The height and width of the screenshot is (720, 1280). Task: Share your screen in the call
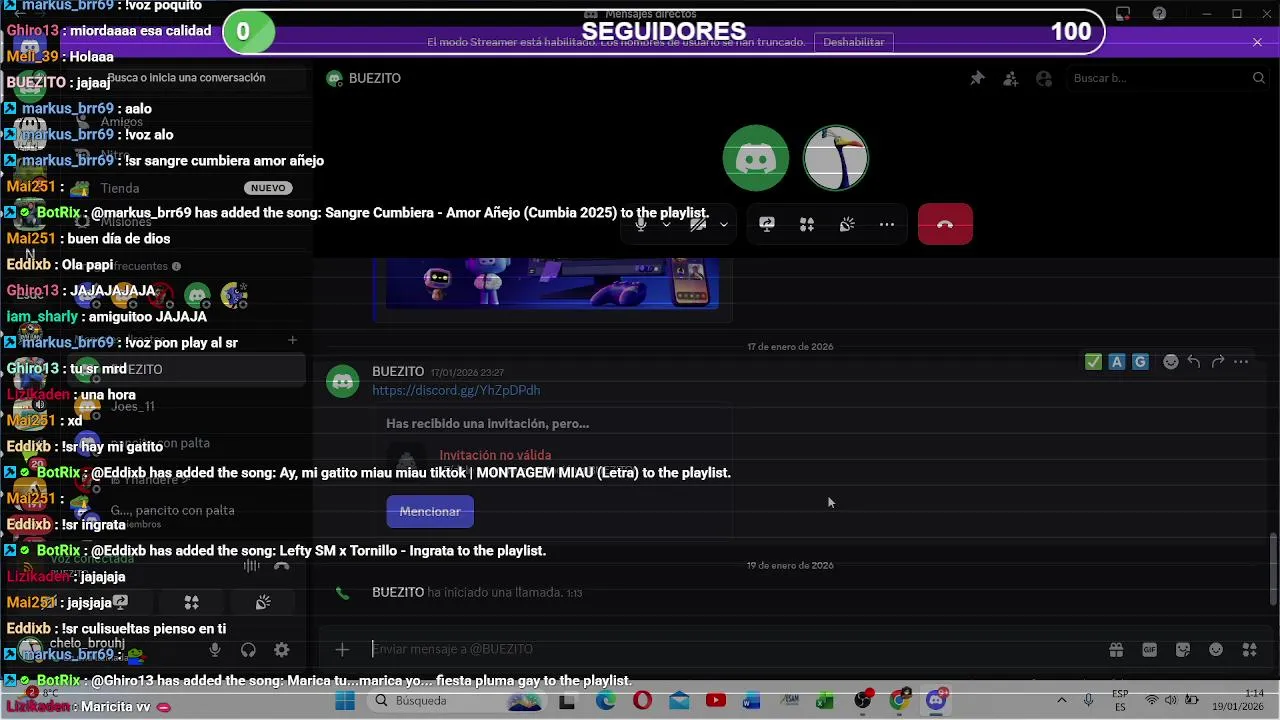(x=767, y=224)
